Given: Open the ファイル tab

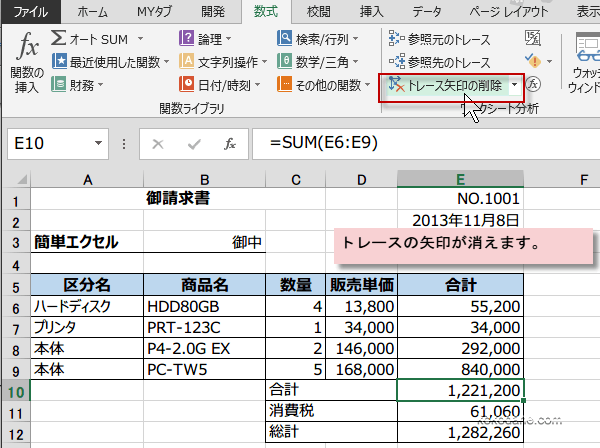Looking at the screenshot, I should click(30, 11).
